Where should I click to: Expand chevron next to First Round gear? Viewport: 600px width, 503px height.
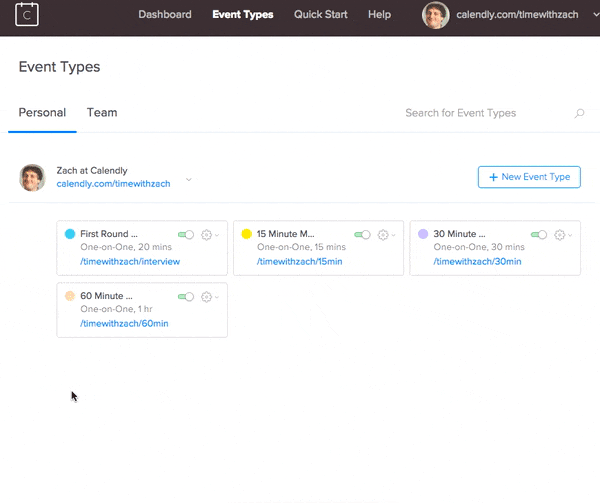pyautogui.click(x=217, y=235)
